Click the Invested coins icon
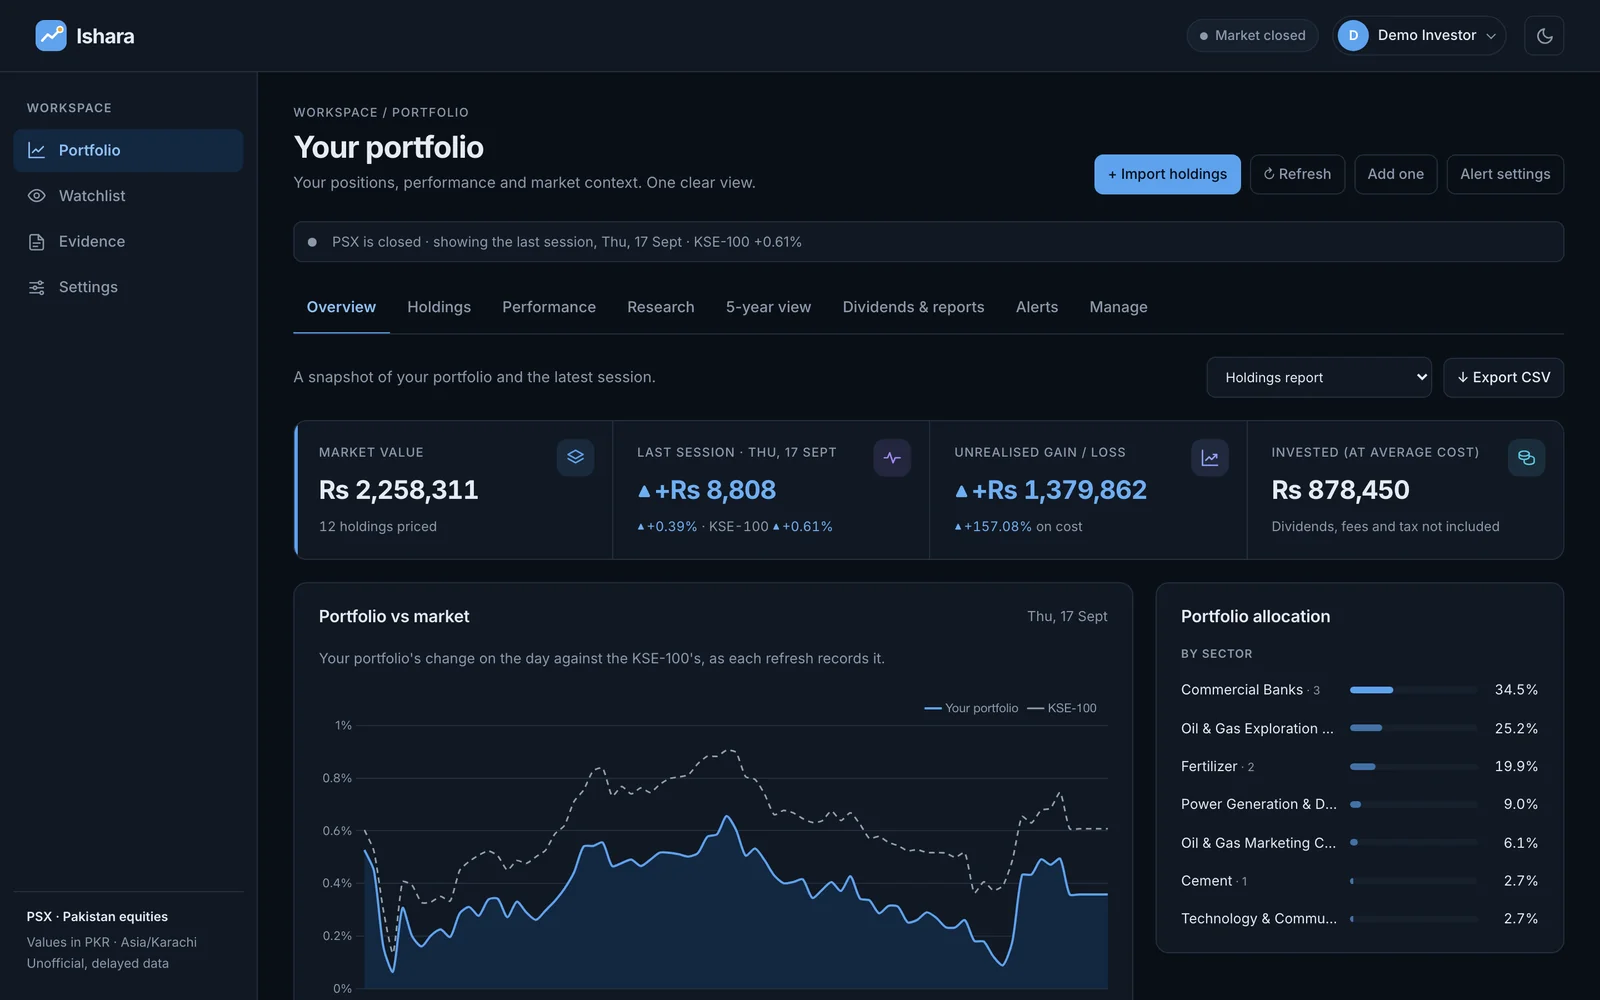This screenshot has width=1600, height=1000. (1527, 458)
